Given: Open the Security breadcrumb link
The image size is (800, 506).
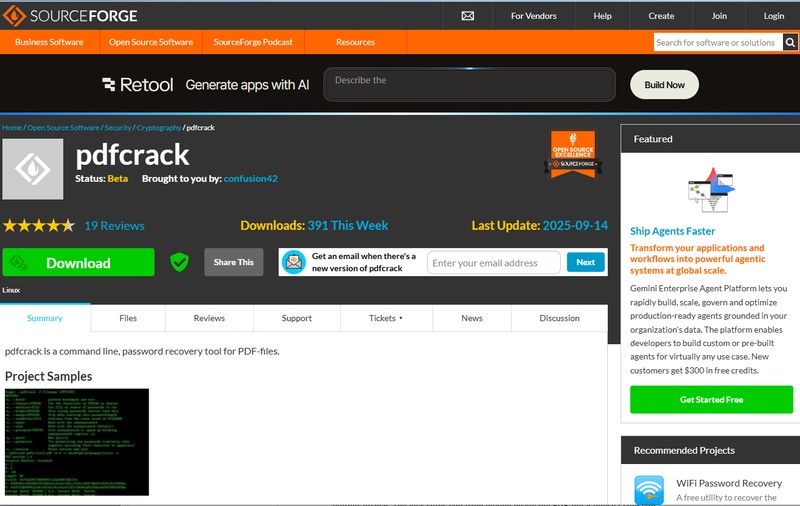Looking at the screenshot, I should [118, 128].
